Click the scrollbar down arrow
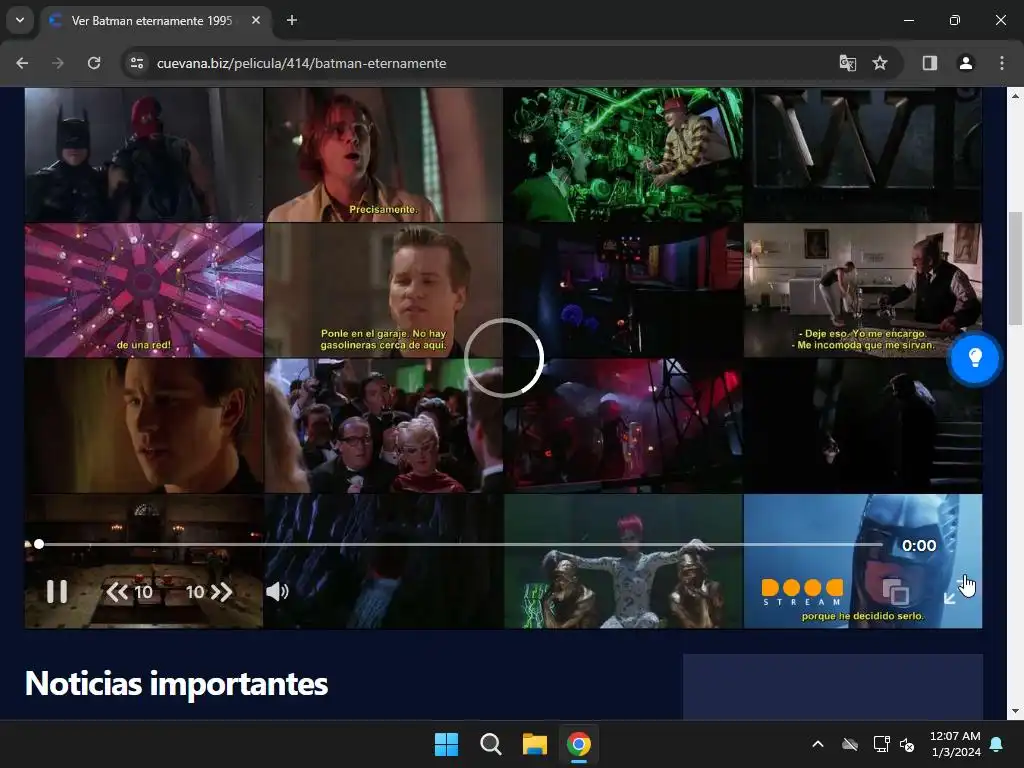The width and height of the screenshot is (1024, 768). 1015,711
